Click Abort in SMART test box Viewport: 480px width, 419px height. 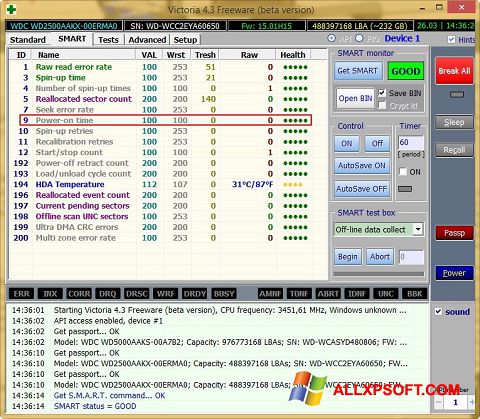(x=380, y=257)
